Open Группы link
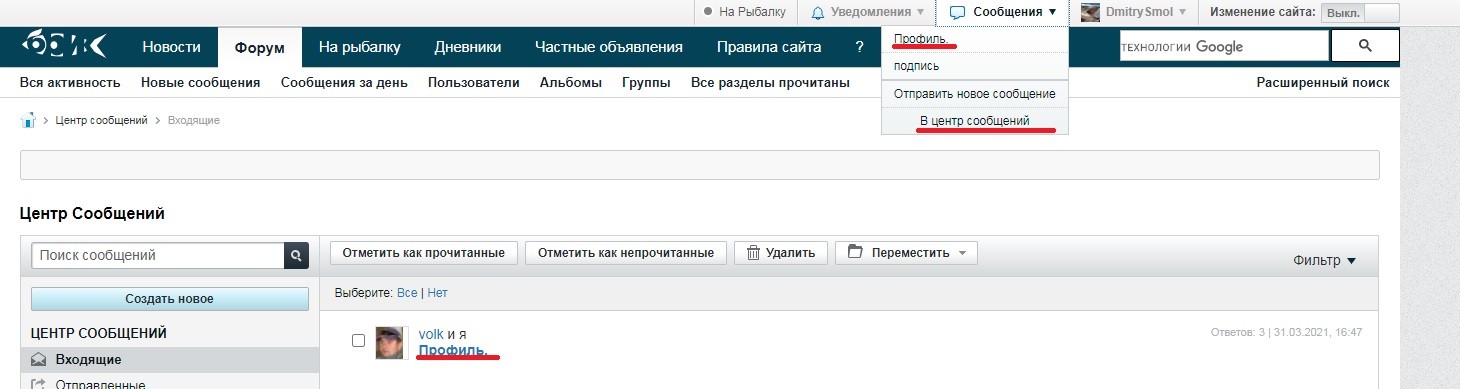Screen dimensions: 1460x389 tap(646, 83)
